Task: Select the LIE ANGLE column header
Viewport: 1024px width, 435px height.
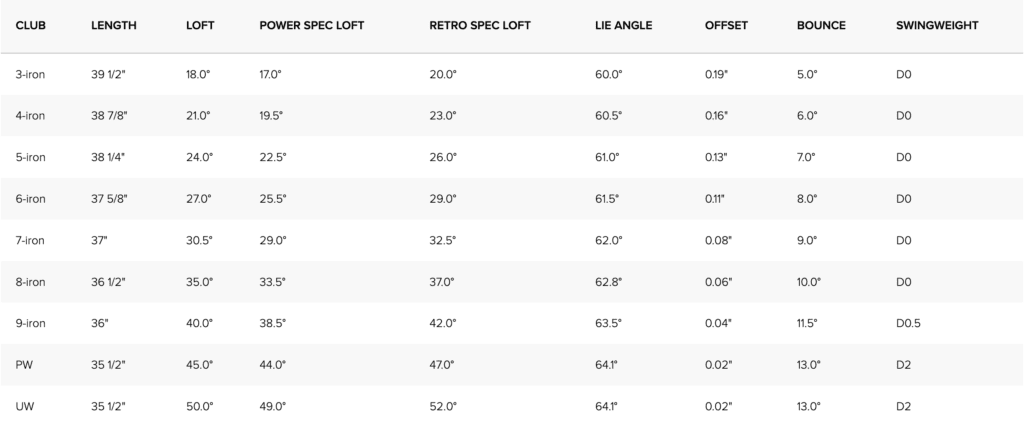Action: (x=624, y=25)
